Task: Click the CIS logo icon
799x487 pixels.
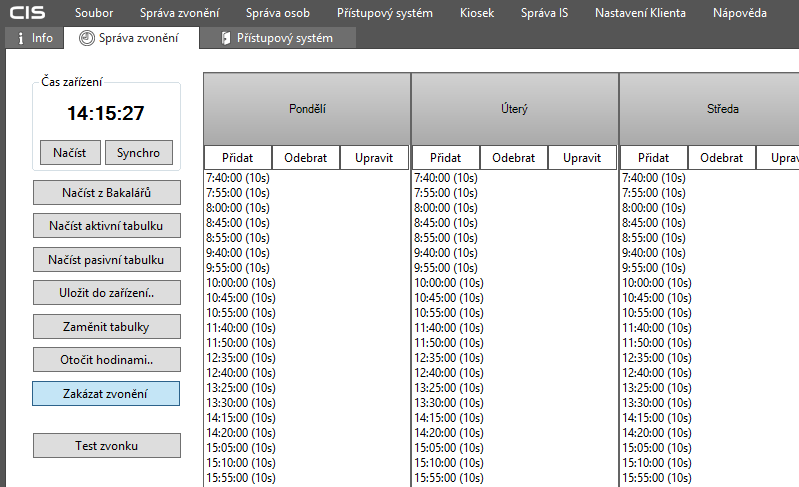Action: (28, 13)
